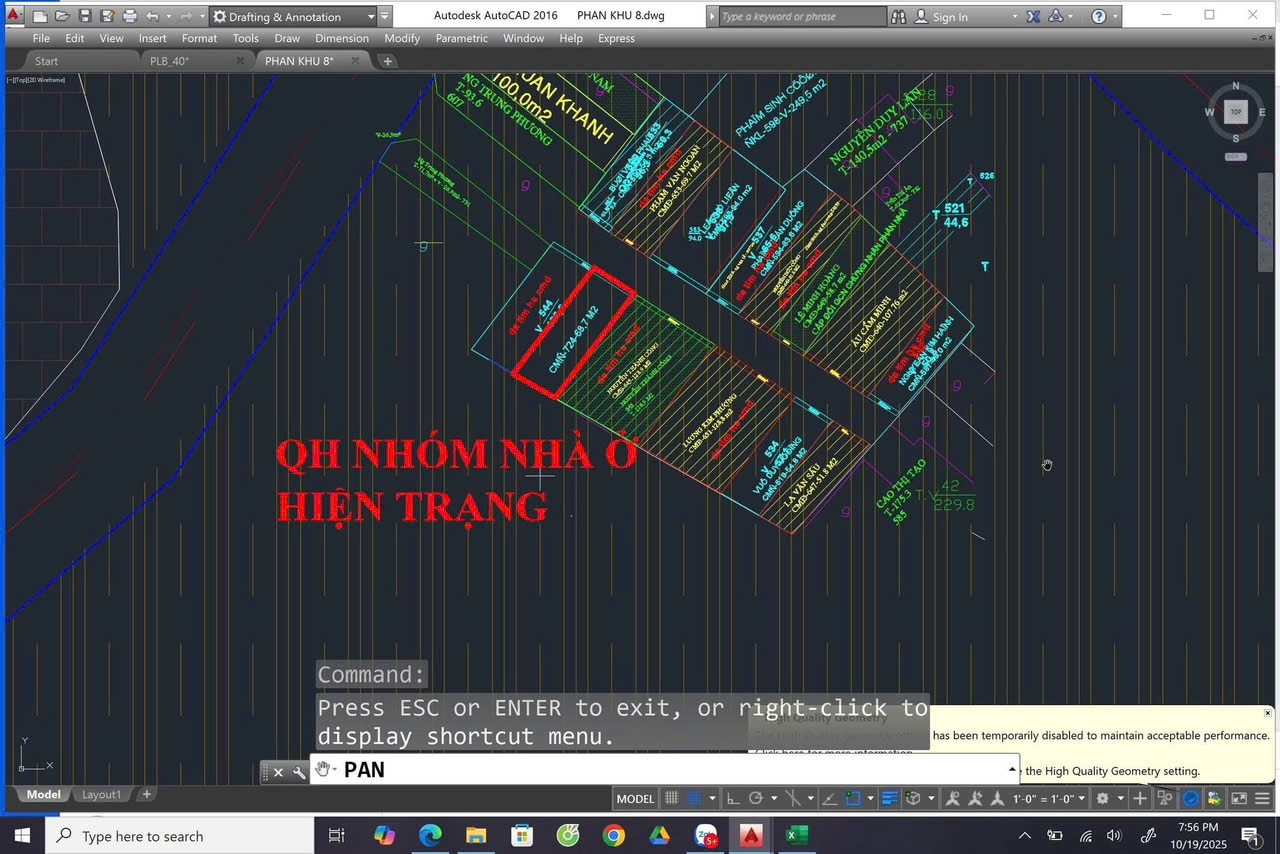
Task: Click the Sign In button
Action: click(x=950, y=16)
